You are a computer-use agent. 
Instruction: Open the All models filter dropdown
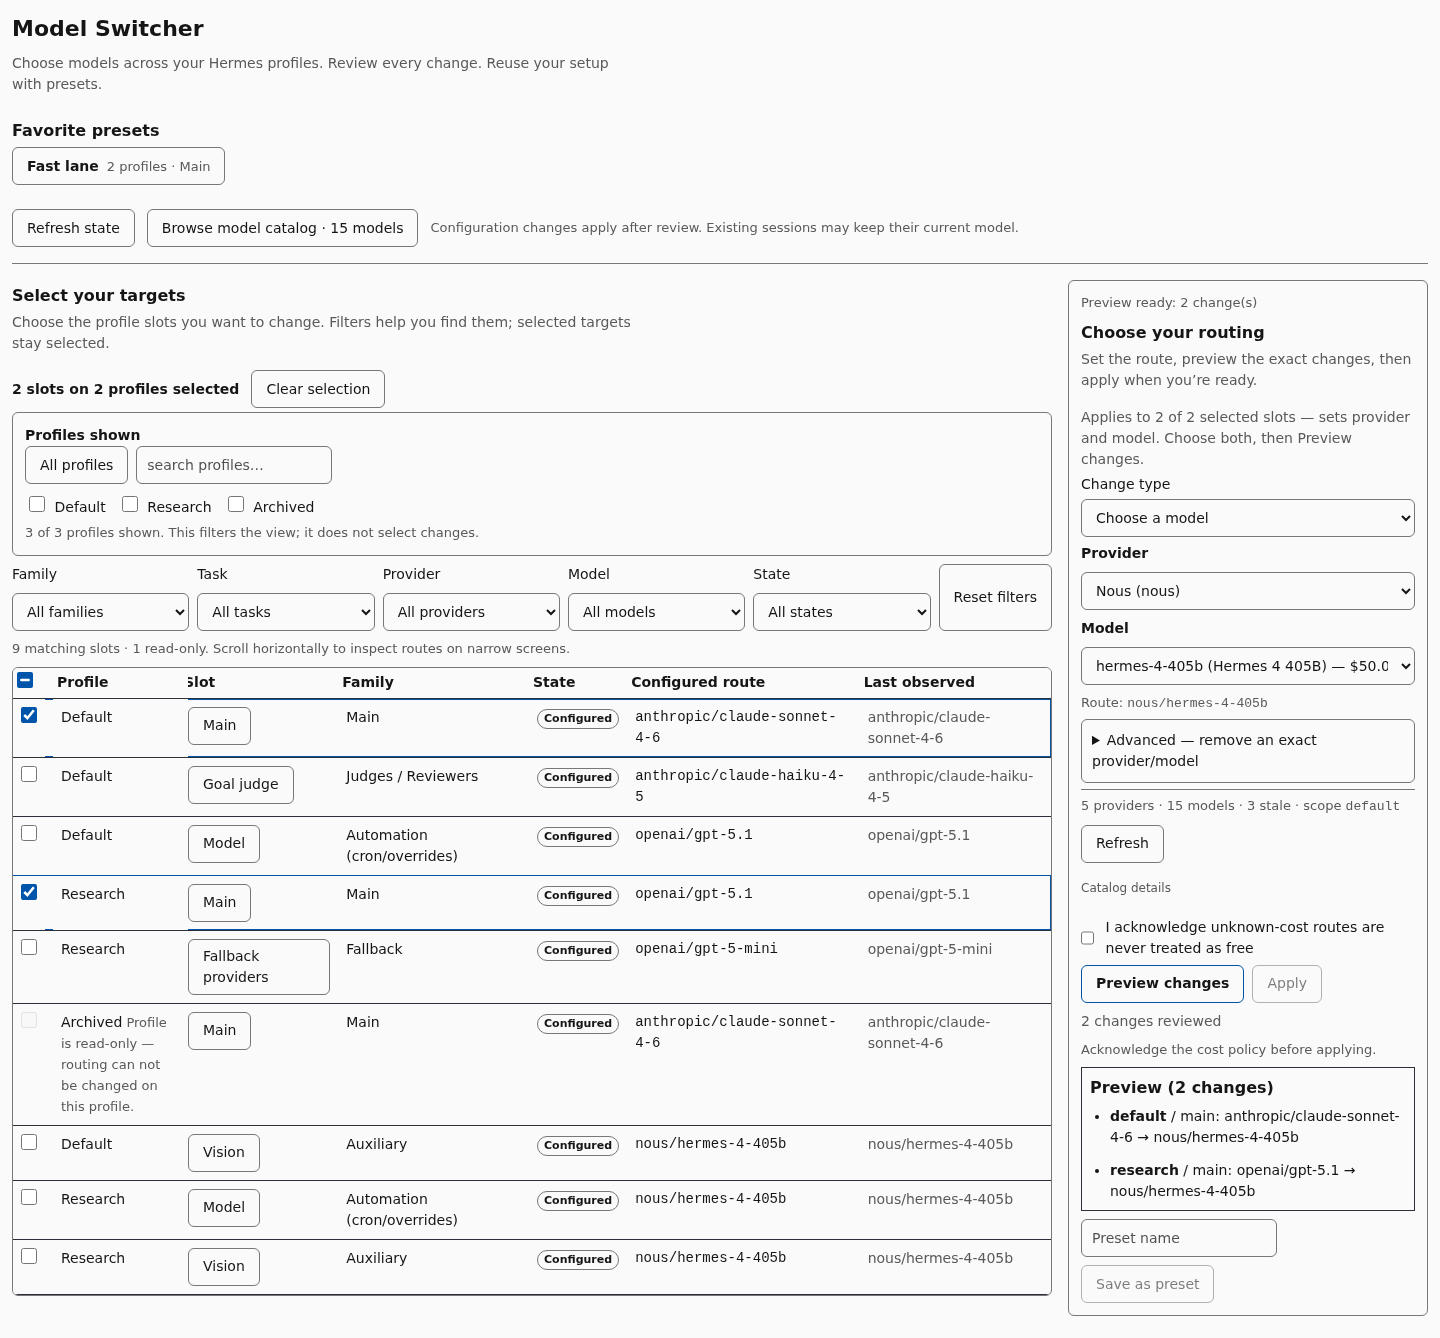pos(656,612)
